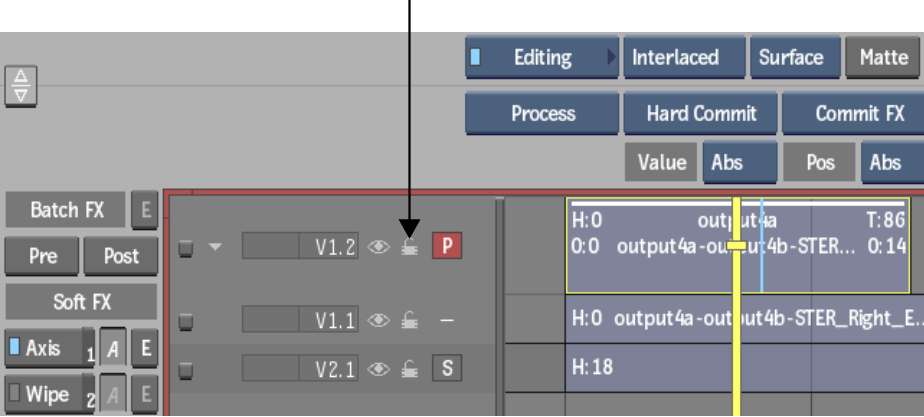Click the A button beside Axis
Screen dimensions: 924x417
113,349
